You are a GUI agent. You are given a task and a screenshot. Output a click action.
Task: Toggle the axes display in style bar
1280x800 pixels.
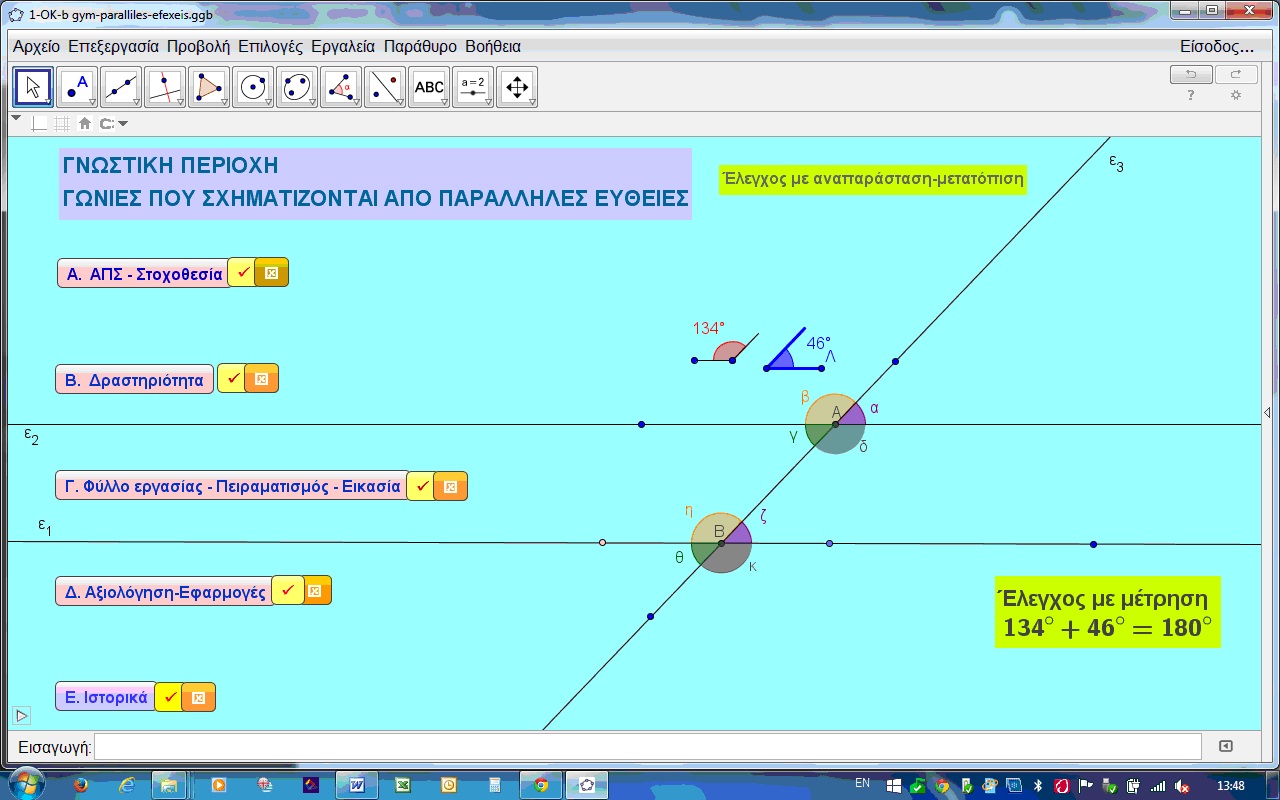[40, 124]
